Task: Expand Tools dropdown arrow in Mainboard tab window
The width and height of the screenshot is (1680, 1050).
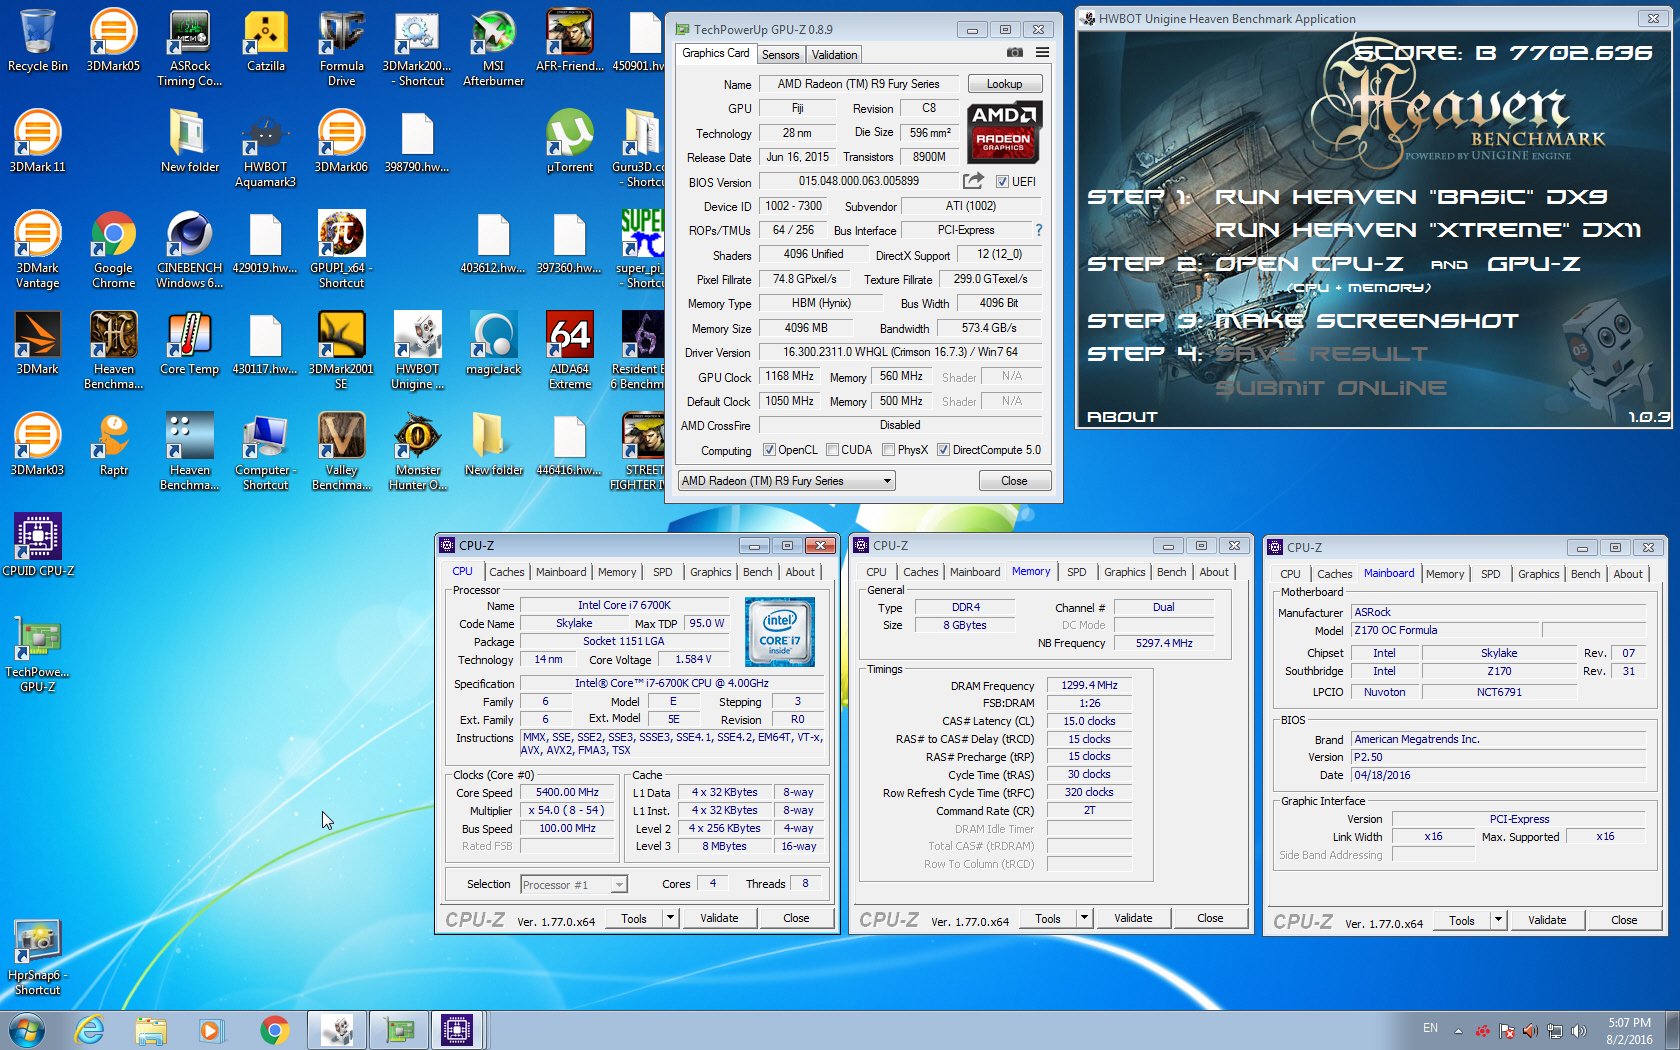Action: (1498, 920)
